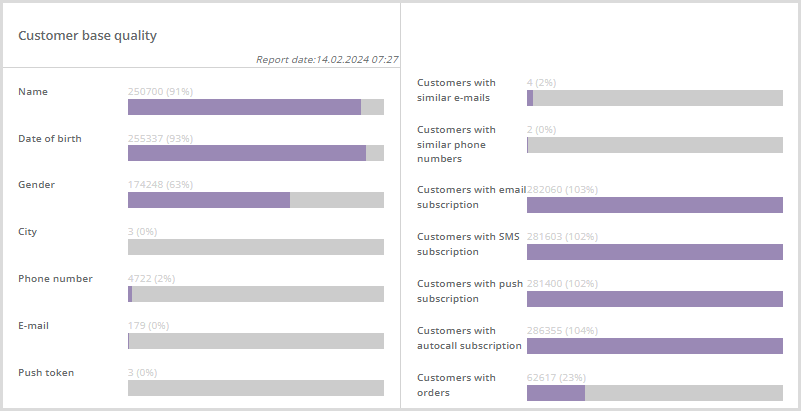Click the report date text

(327, 60)
